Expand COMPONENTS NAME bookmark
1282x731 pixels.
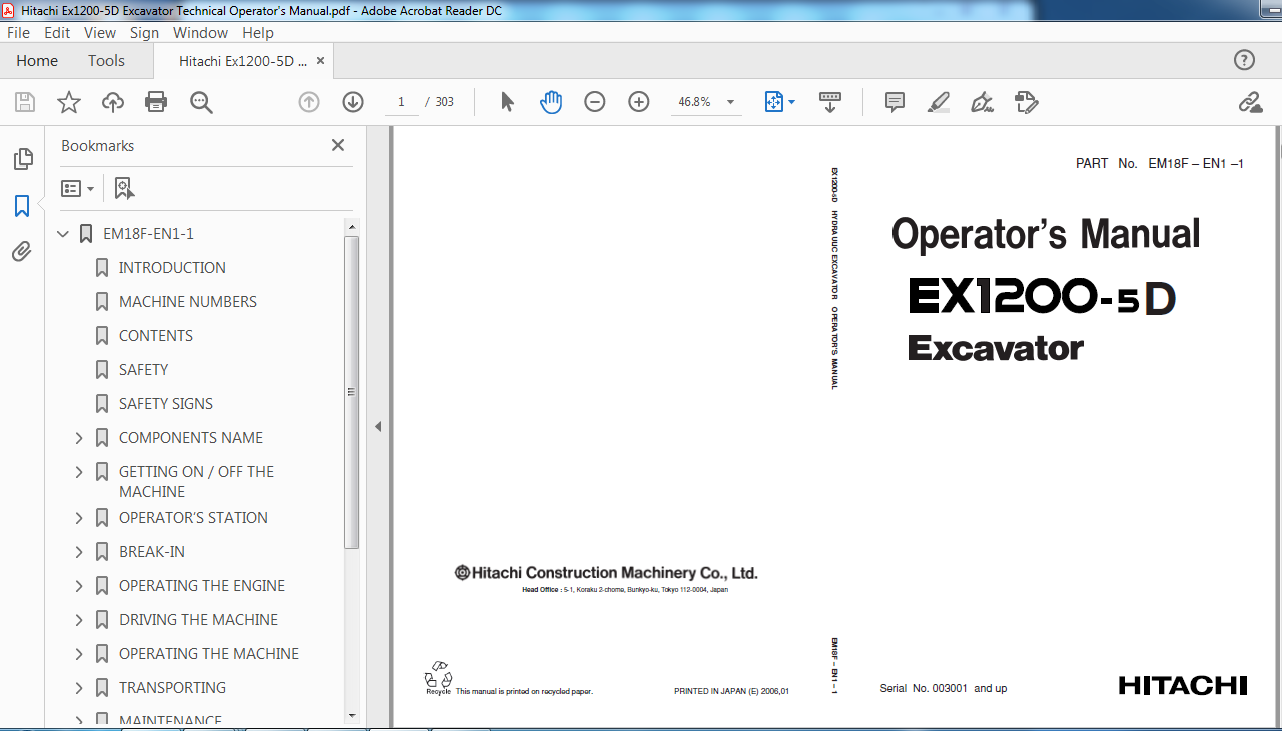point(79,438)
